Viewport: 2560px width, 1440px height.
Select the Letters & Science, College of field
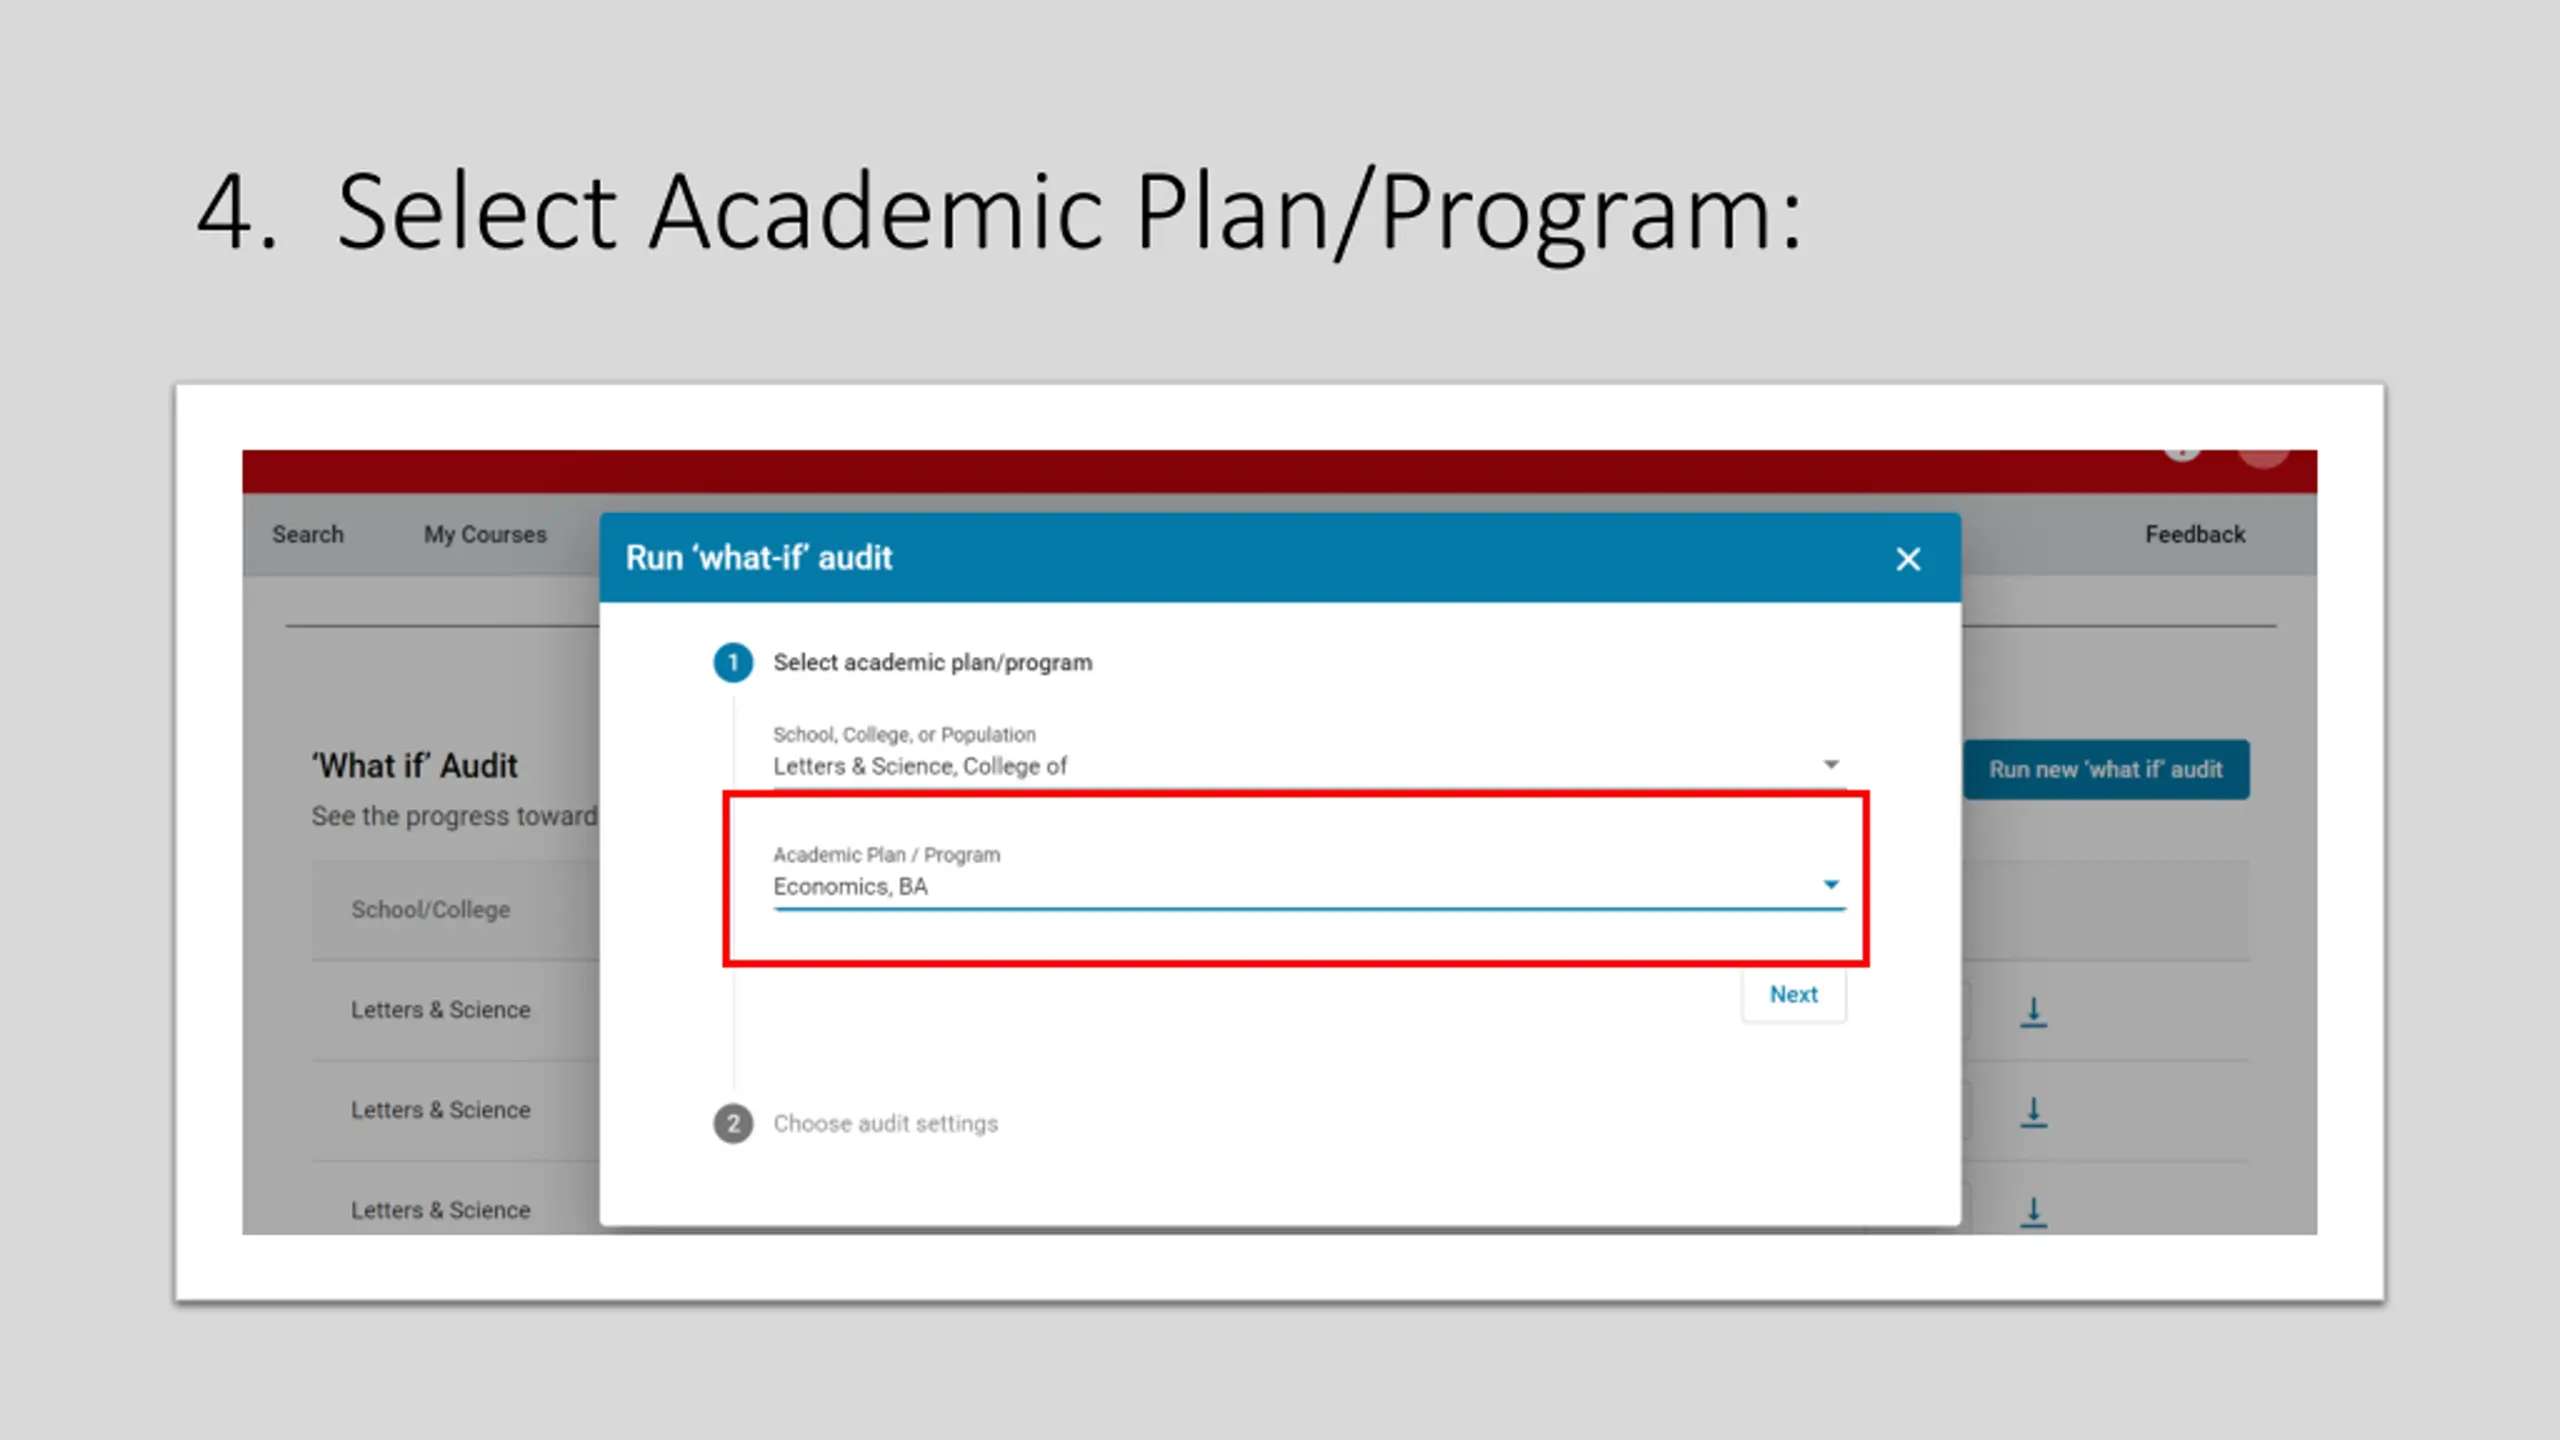point(1309,756)
